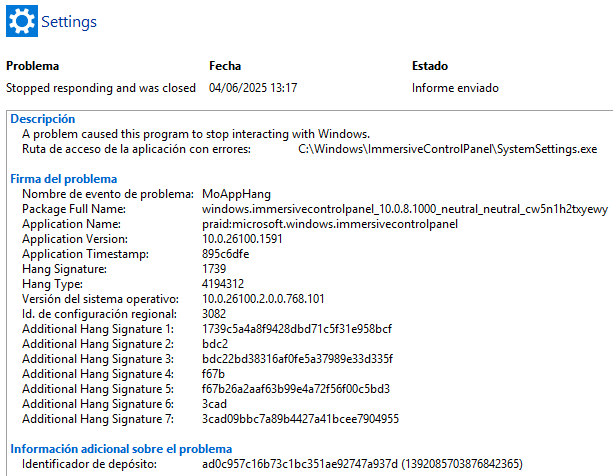The height and width of the screenshot is (476, 613).
Task: Select praid:microsoft.windows.immersivecontrolpanel value
Action: point(330,224)
